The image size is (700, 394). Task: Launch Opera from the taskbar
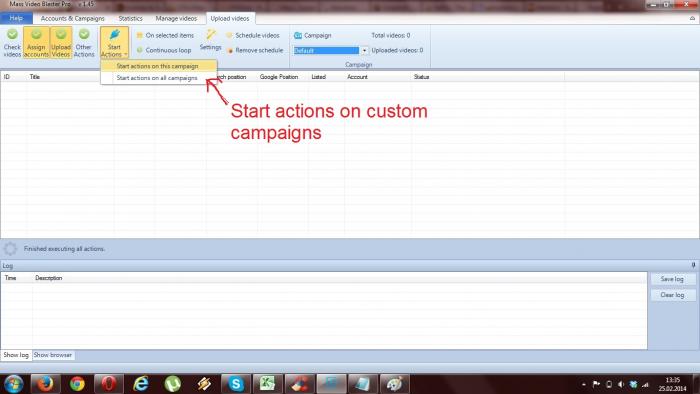[x=109, y=384]
